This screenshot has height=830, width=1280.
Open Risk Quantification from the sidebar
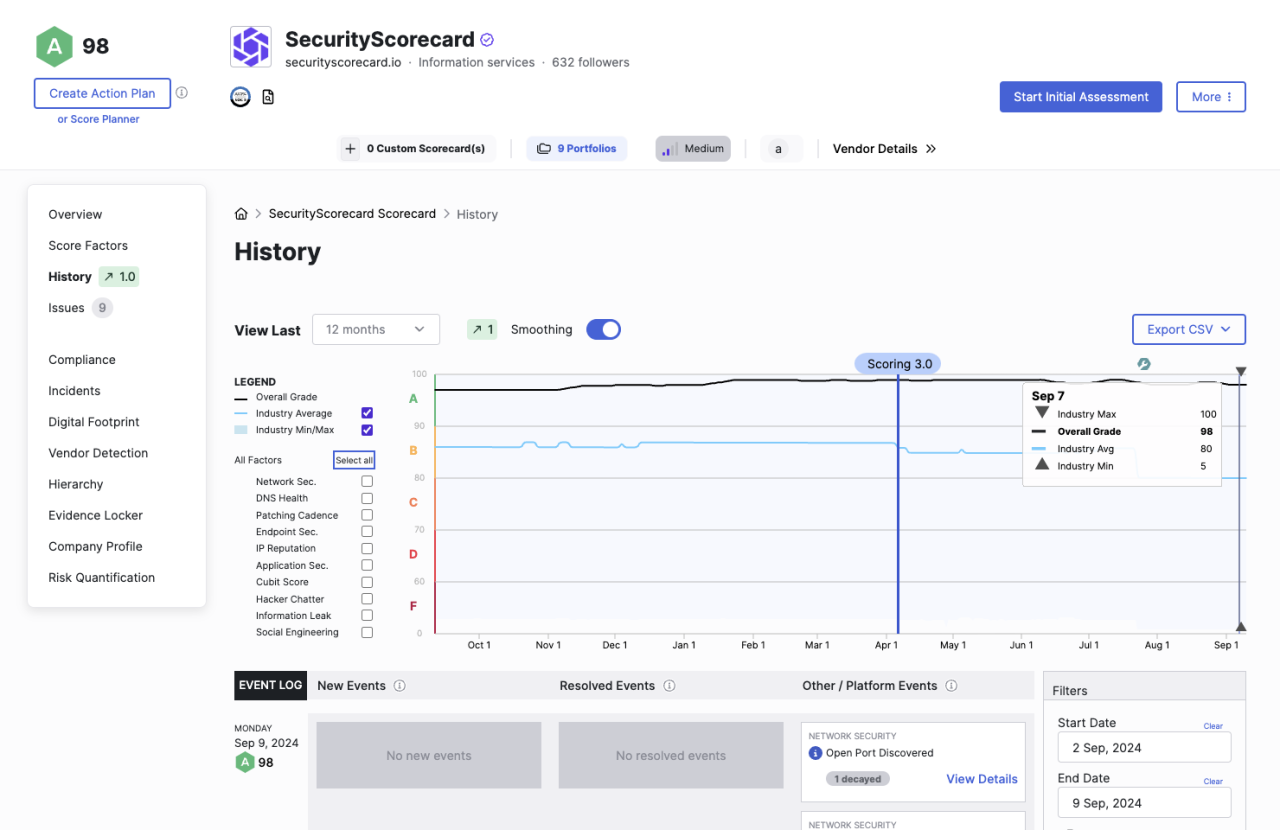pos(101,577)
